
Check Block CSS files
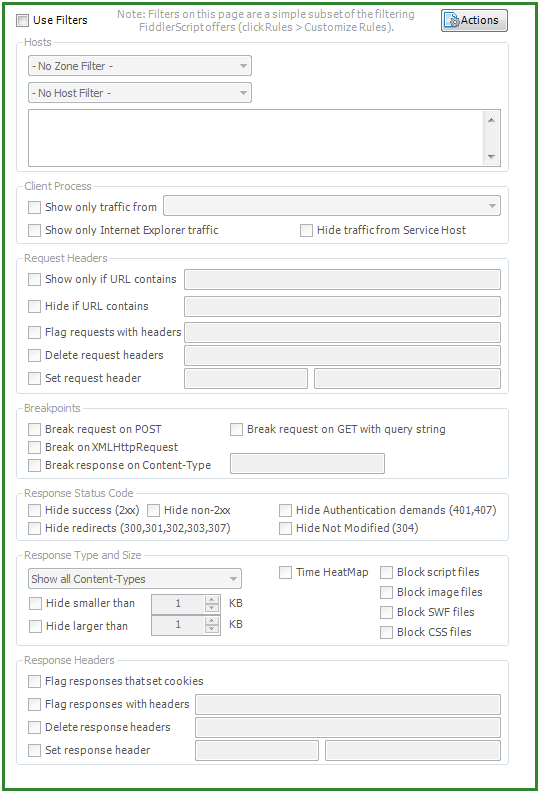386,632
